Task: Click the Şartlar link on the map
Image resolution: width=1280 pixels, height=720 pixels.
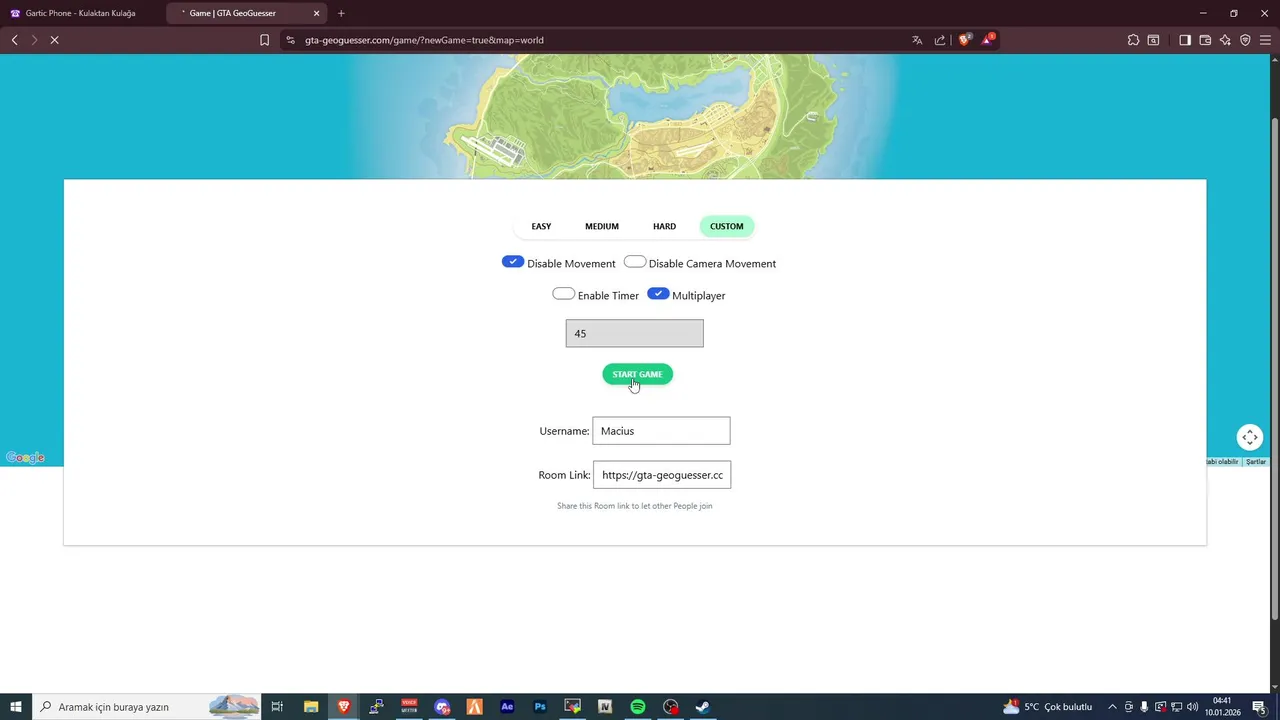Action: coord(1256,462)
